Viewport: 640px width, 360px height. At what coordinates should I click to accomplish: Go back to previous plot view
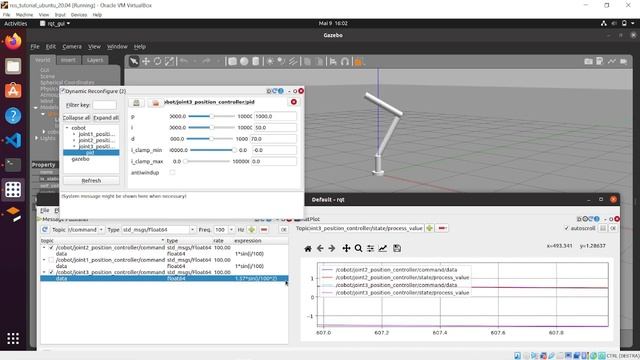[x=320, y=248]
